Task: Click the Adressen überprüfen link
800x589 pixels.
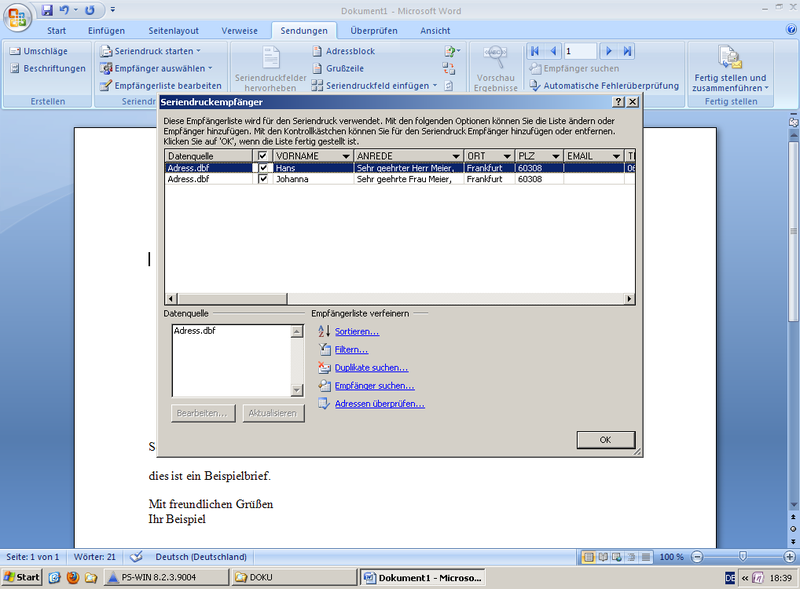Action: tap(380, 404)
